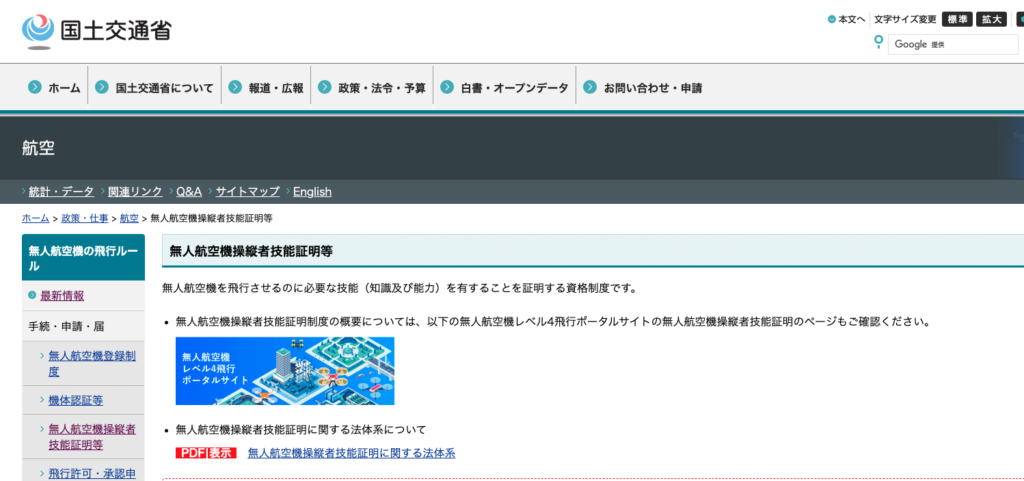Click the arrow icon beside お問い合わせ・申請

pyautogui.click(x=590, y=87)
